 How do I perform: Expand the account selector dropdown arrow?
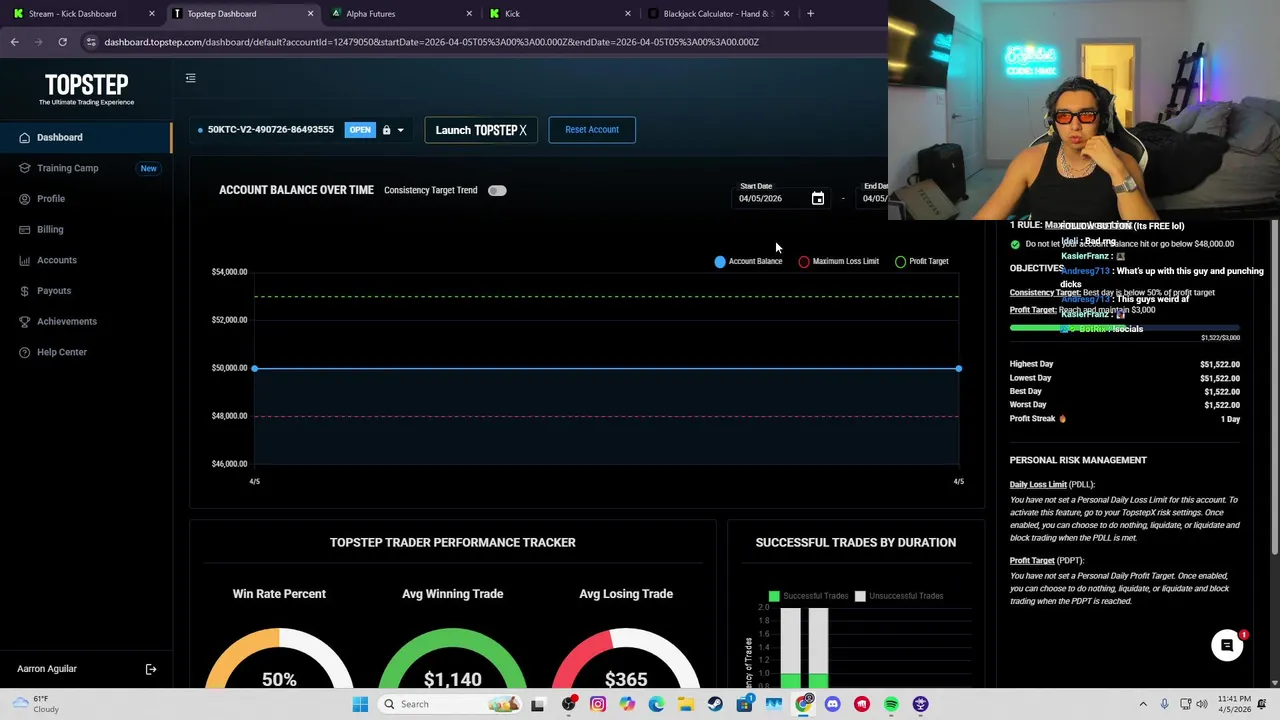(401, 130)
